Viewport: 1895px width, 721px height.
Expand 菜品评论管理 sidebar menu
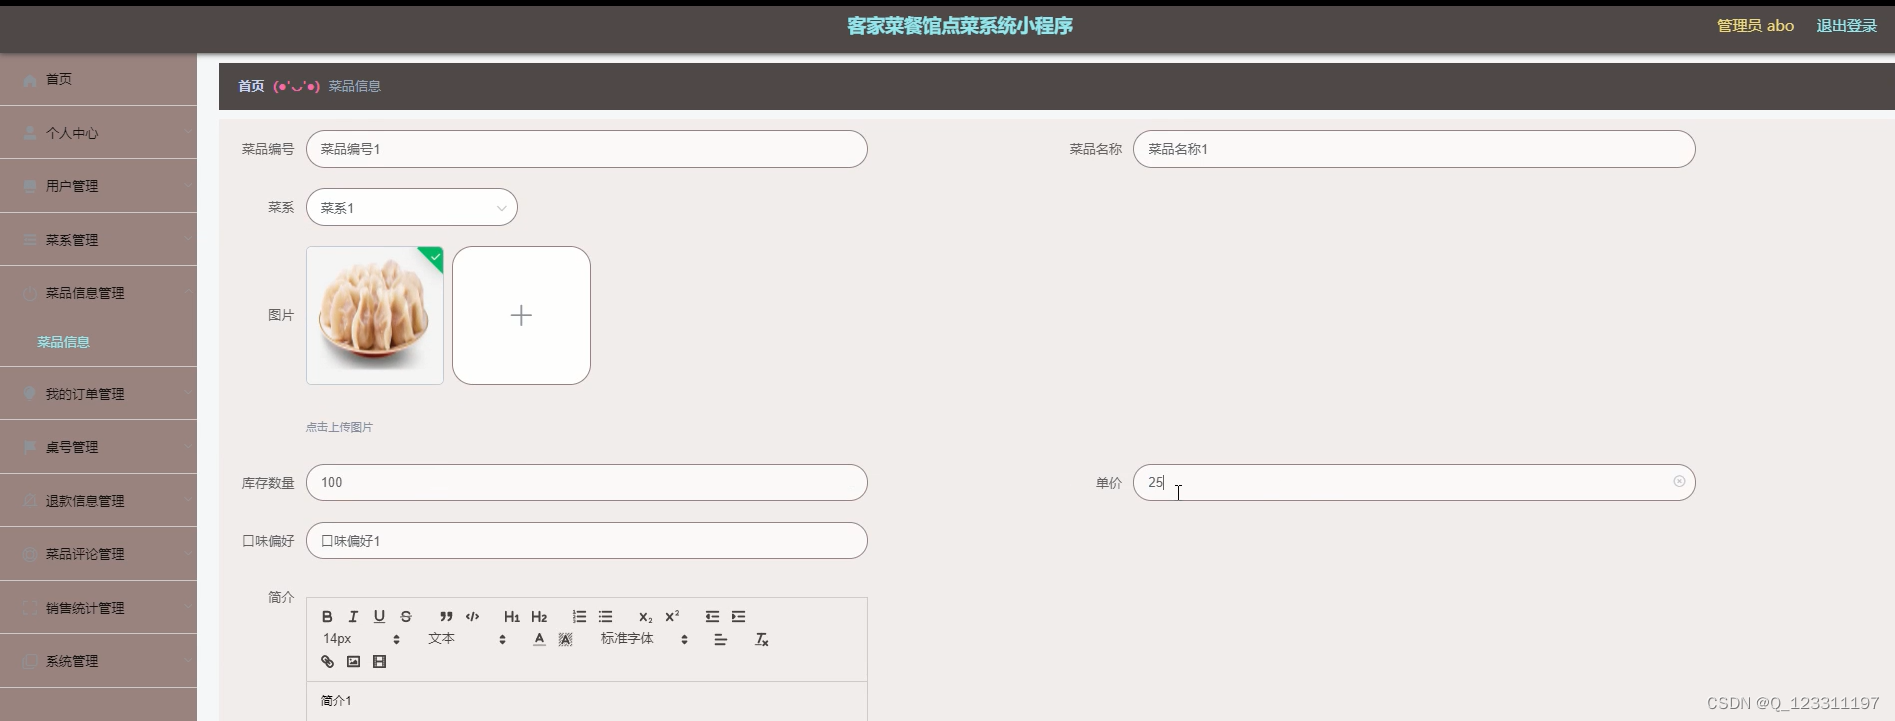tap(98, 554)
